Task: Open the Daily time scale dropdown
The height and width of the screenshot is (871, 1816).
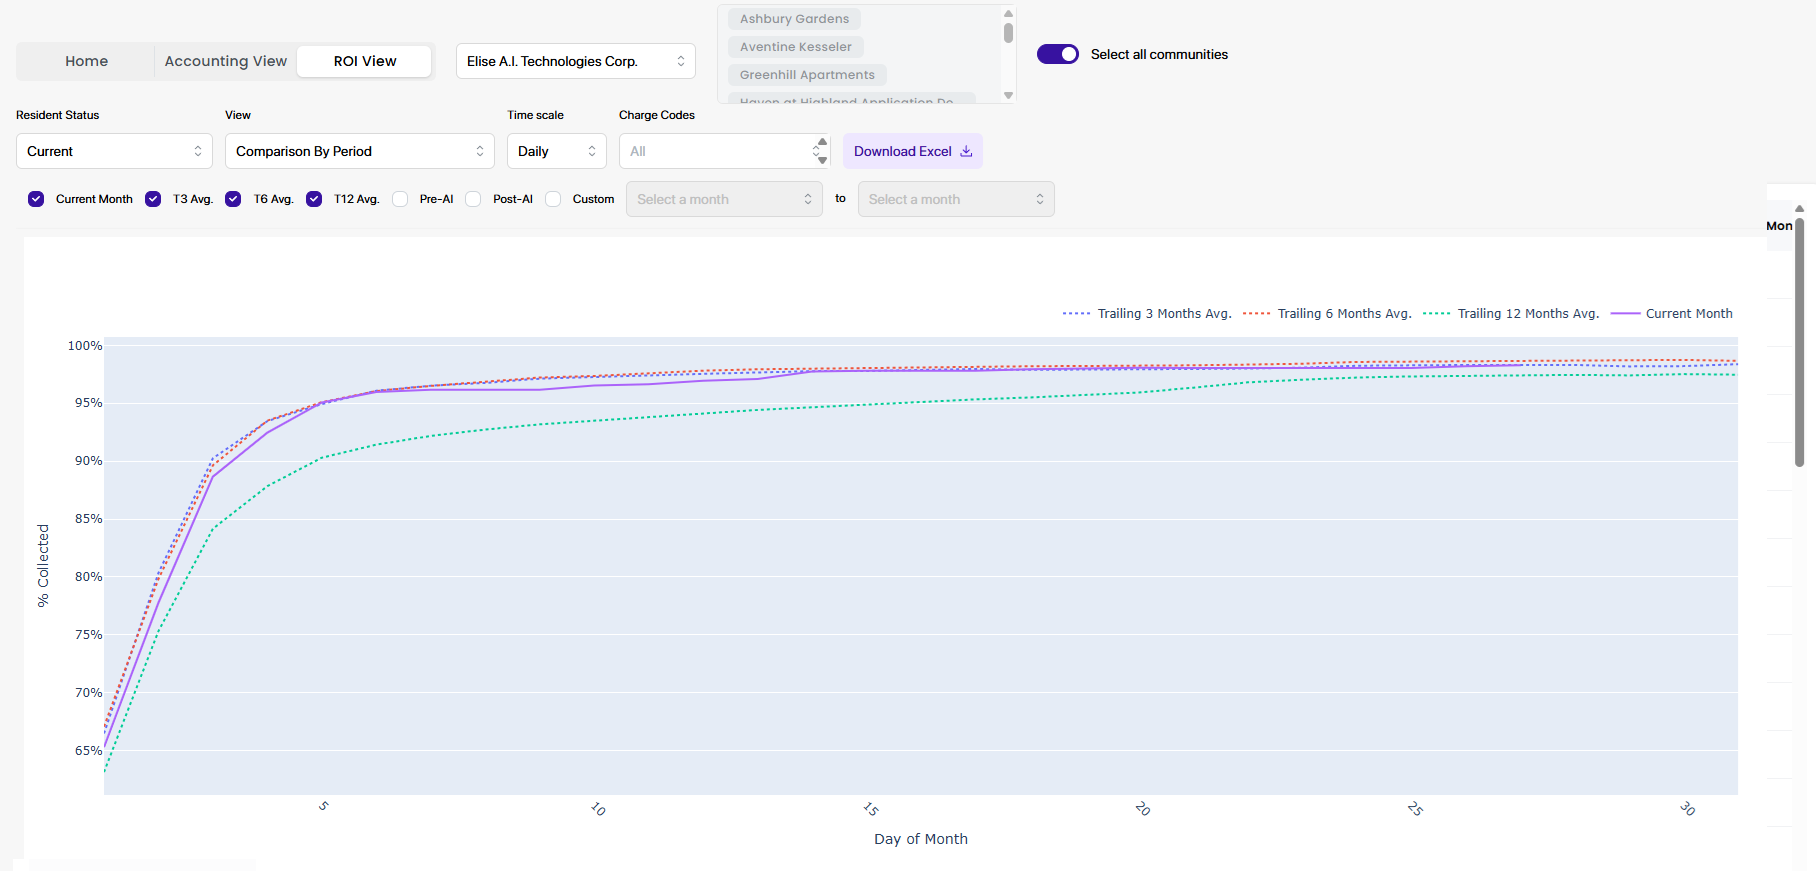Action: point(557,151)
